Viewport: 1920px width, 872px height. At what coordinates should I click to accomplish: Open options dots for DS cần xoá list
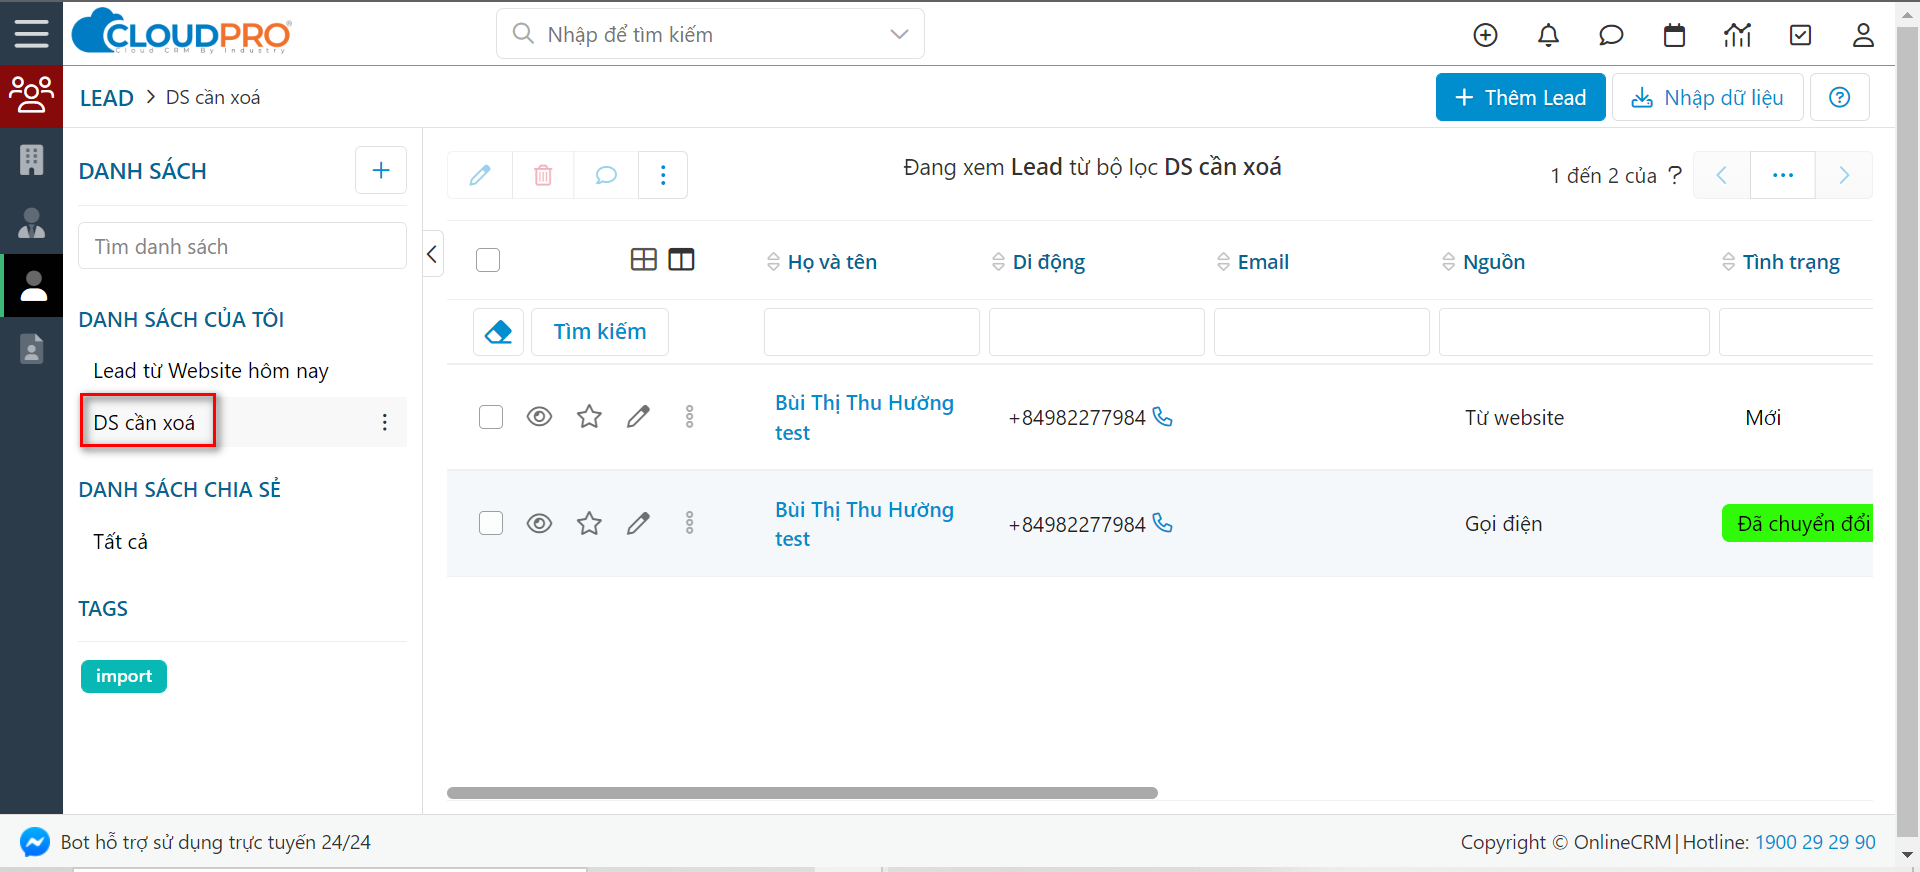pos(385,422)
